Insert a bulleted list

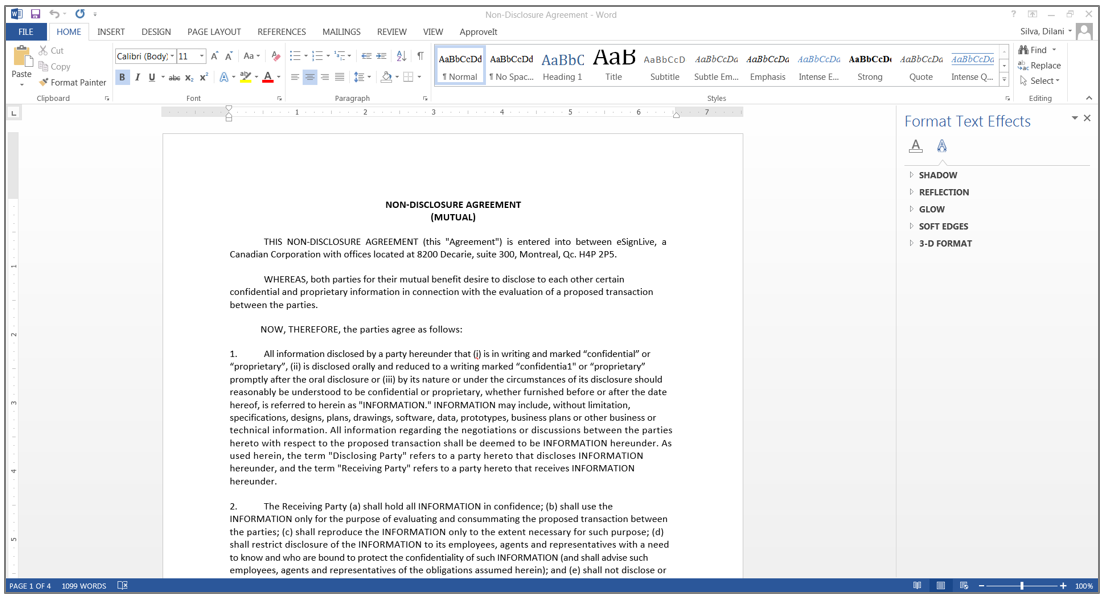coord(295,56)
